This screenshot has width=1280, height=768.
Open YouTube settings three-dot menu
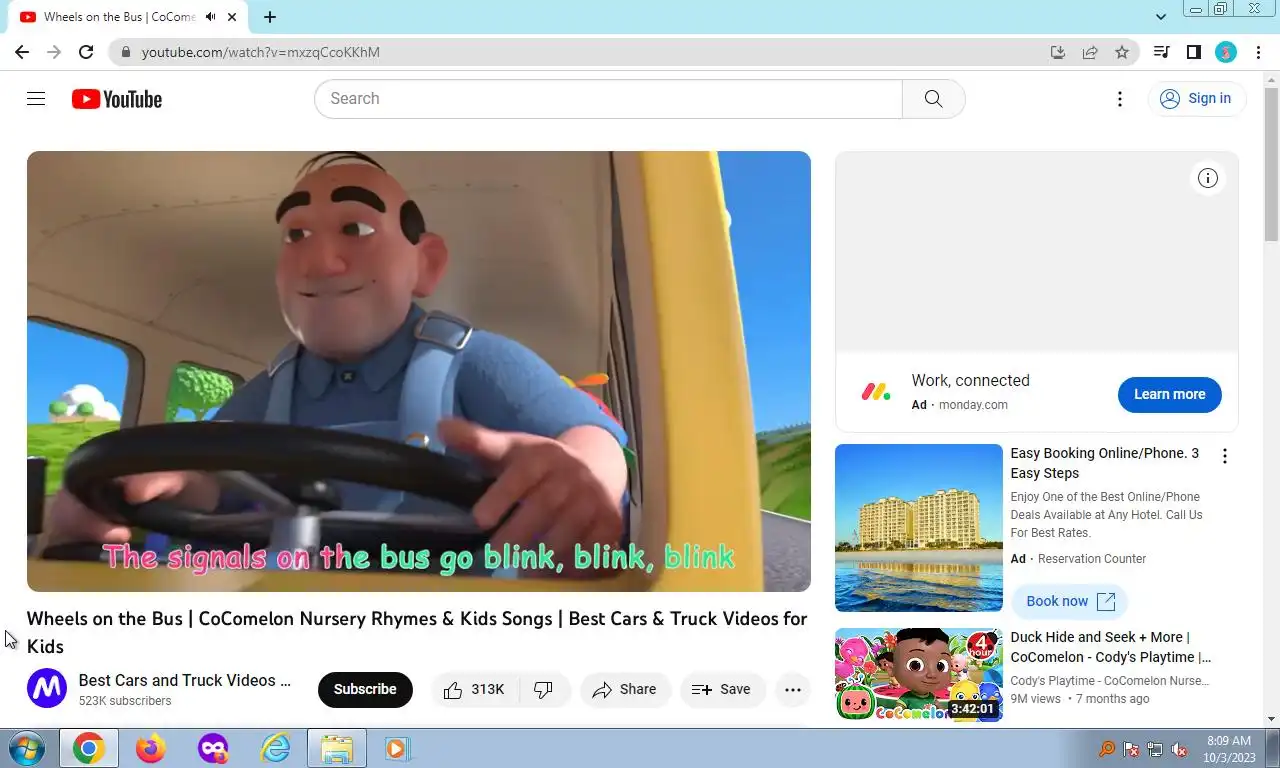click(1120, 99)
